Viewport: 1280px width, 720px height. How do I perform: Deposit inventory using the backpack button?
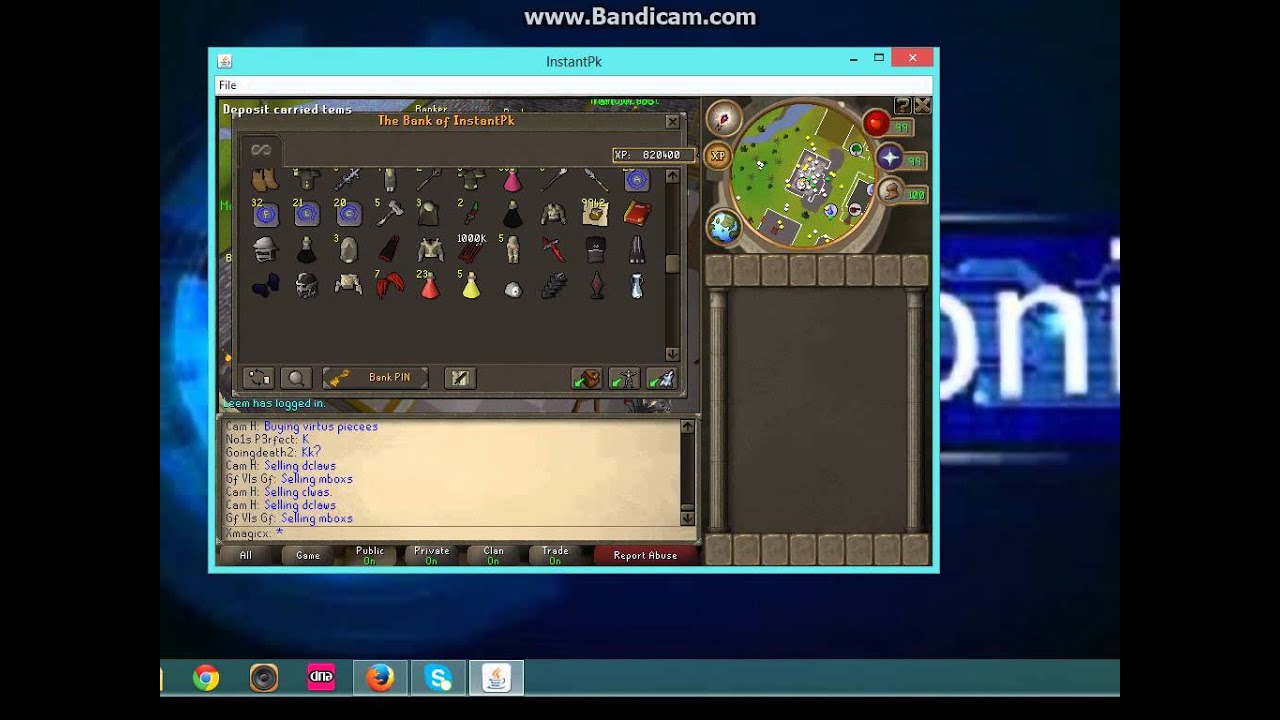[x=587, y=378]
